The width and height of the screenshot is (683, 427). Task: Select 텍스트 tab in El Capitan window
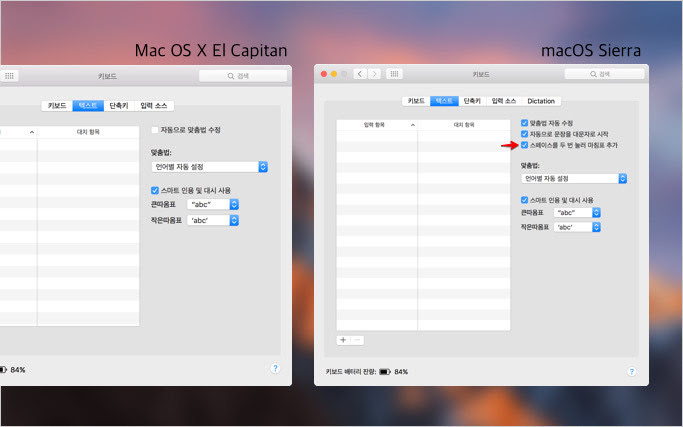coord(88,105)
